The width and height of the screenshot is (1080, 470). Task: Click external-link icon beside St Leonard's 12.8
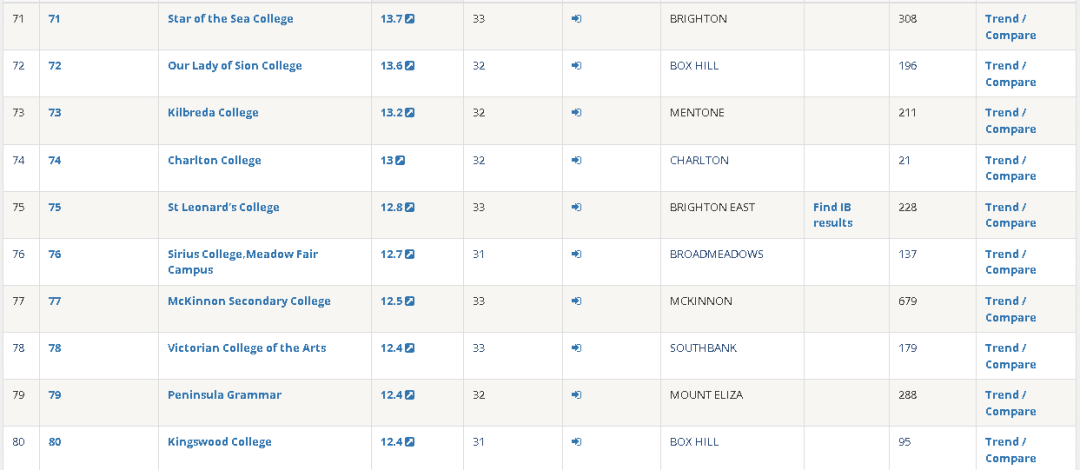tap(410, 207)
